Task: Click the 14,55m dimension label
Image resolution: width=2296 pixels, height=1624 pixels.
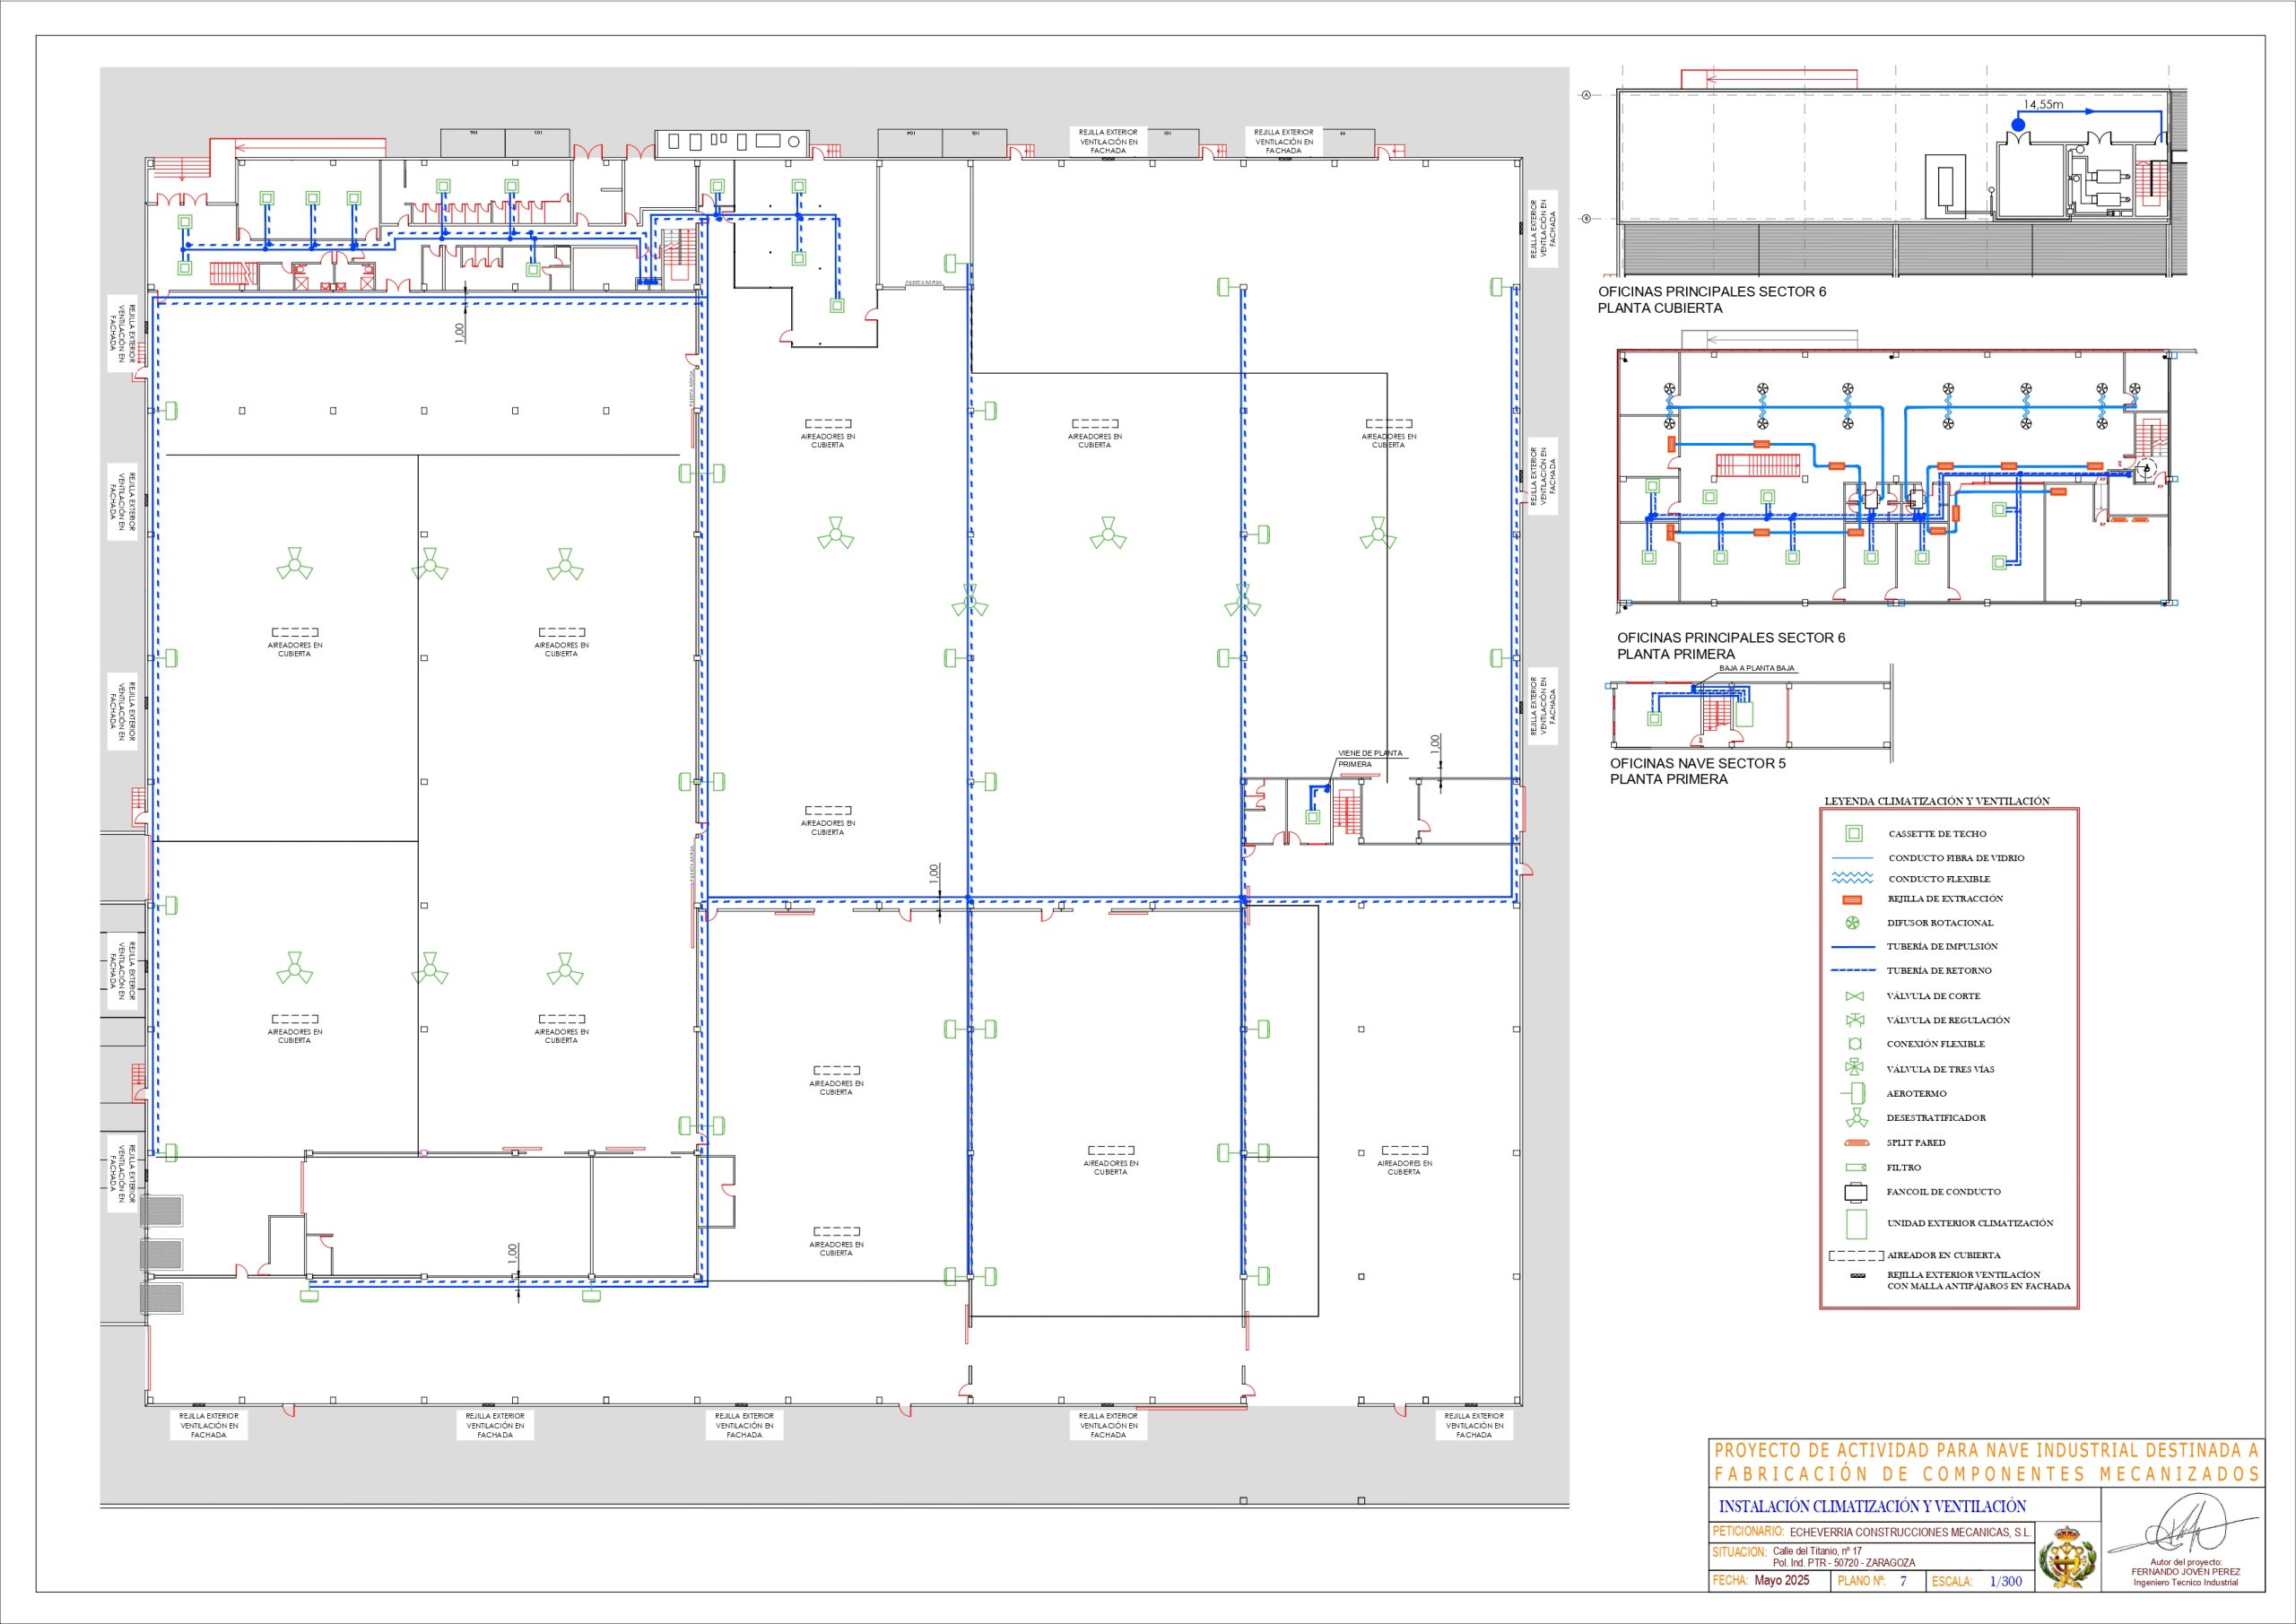Action: point(2043,104)
